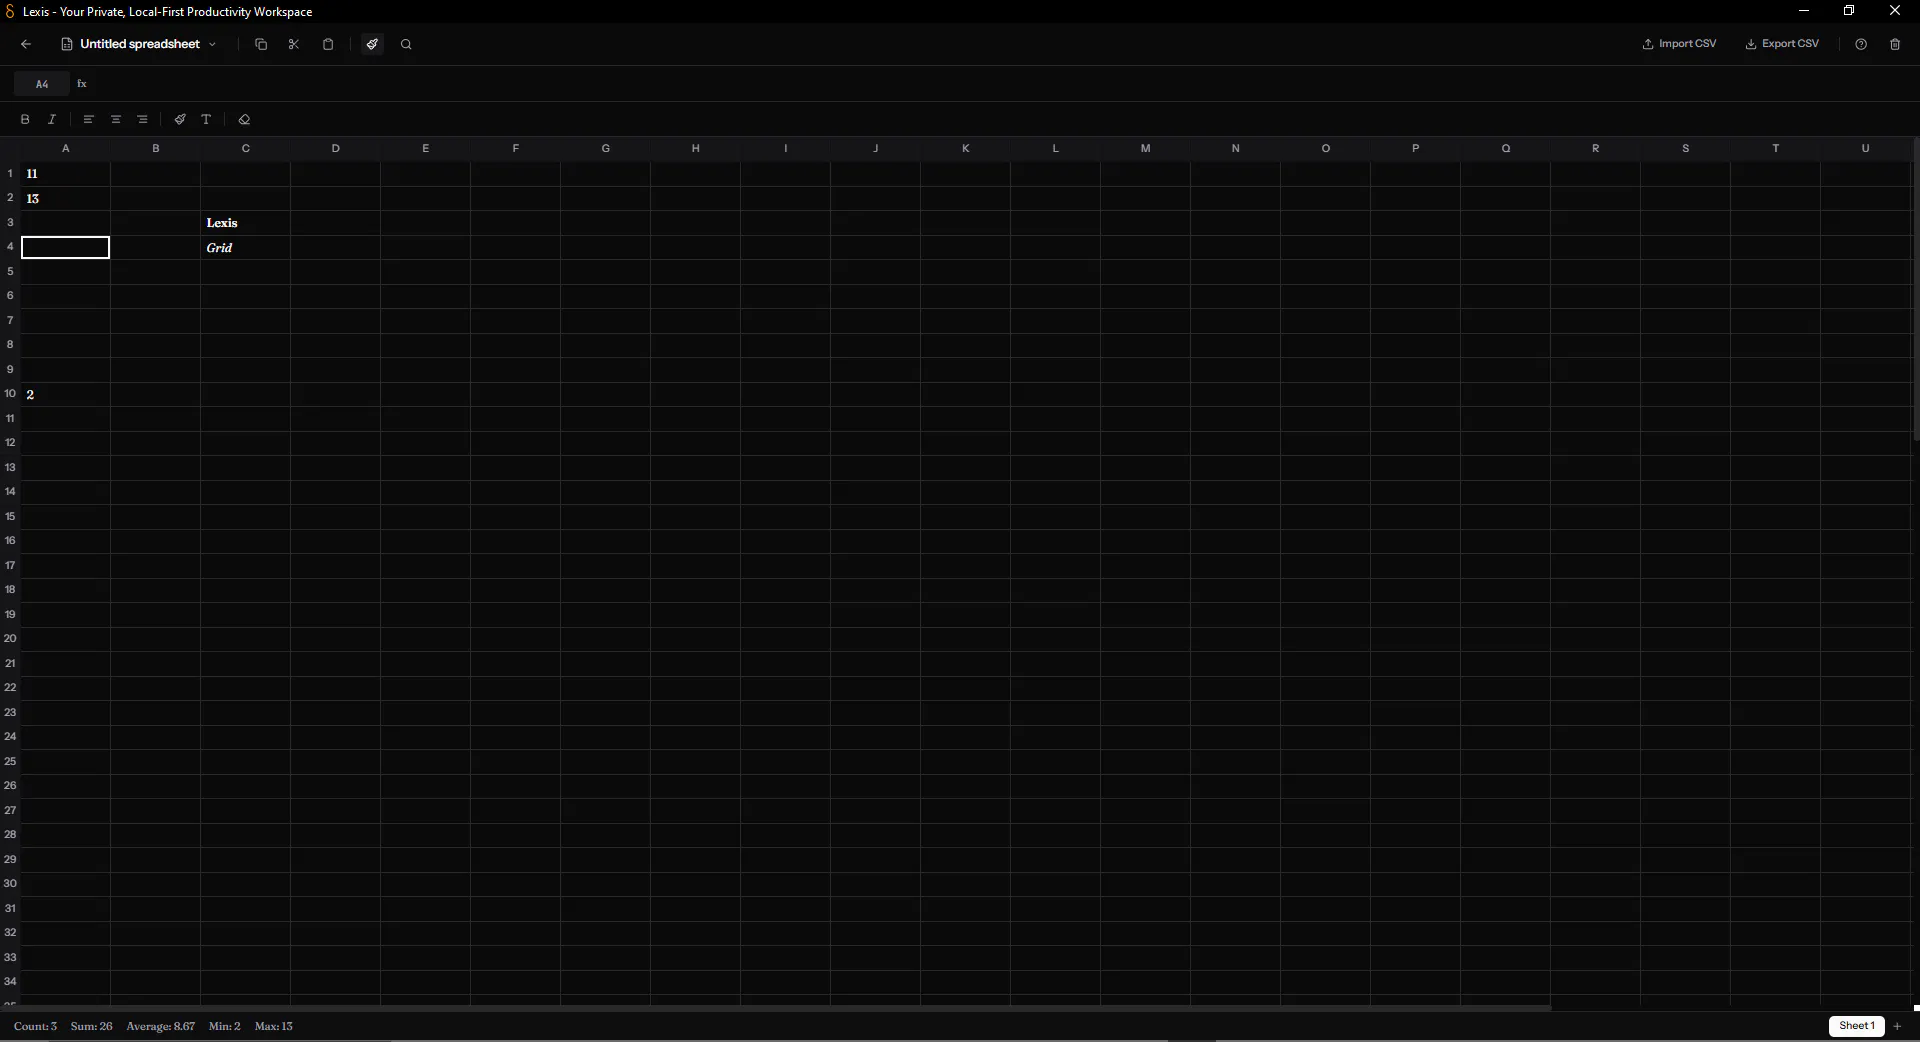Image resolution: width=1920 pixels, height=1042 pixels.
Task: Click the Min: 2 status entry
Action: [225, 1026]
